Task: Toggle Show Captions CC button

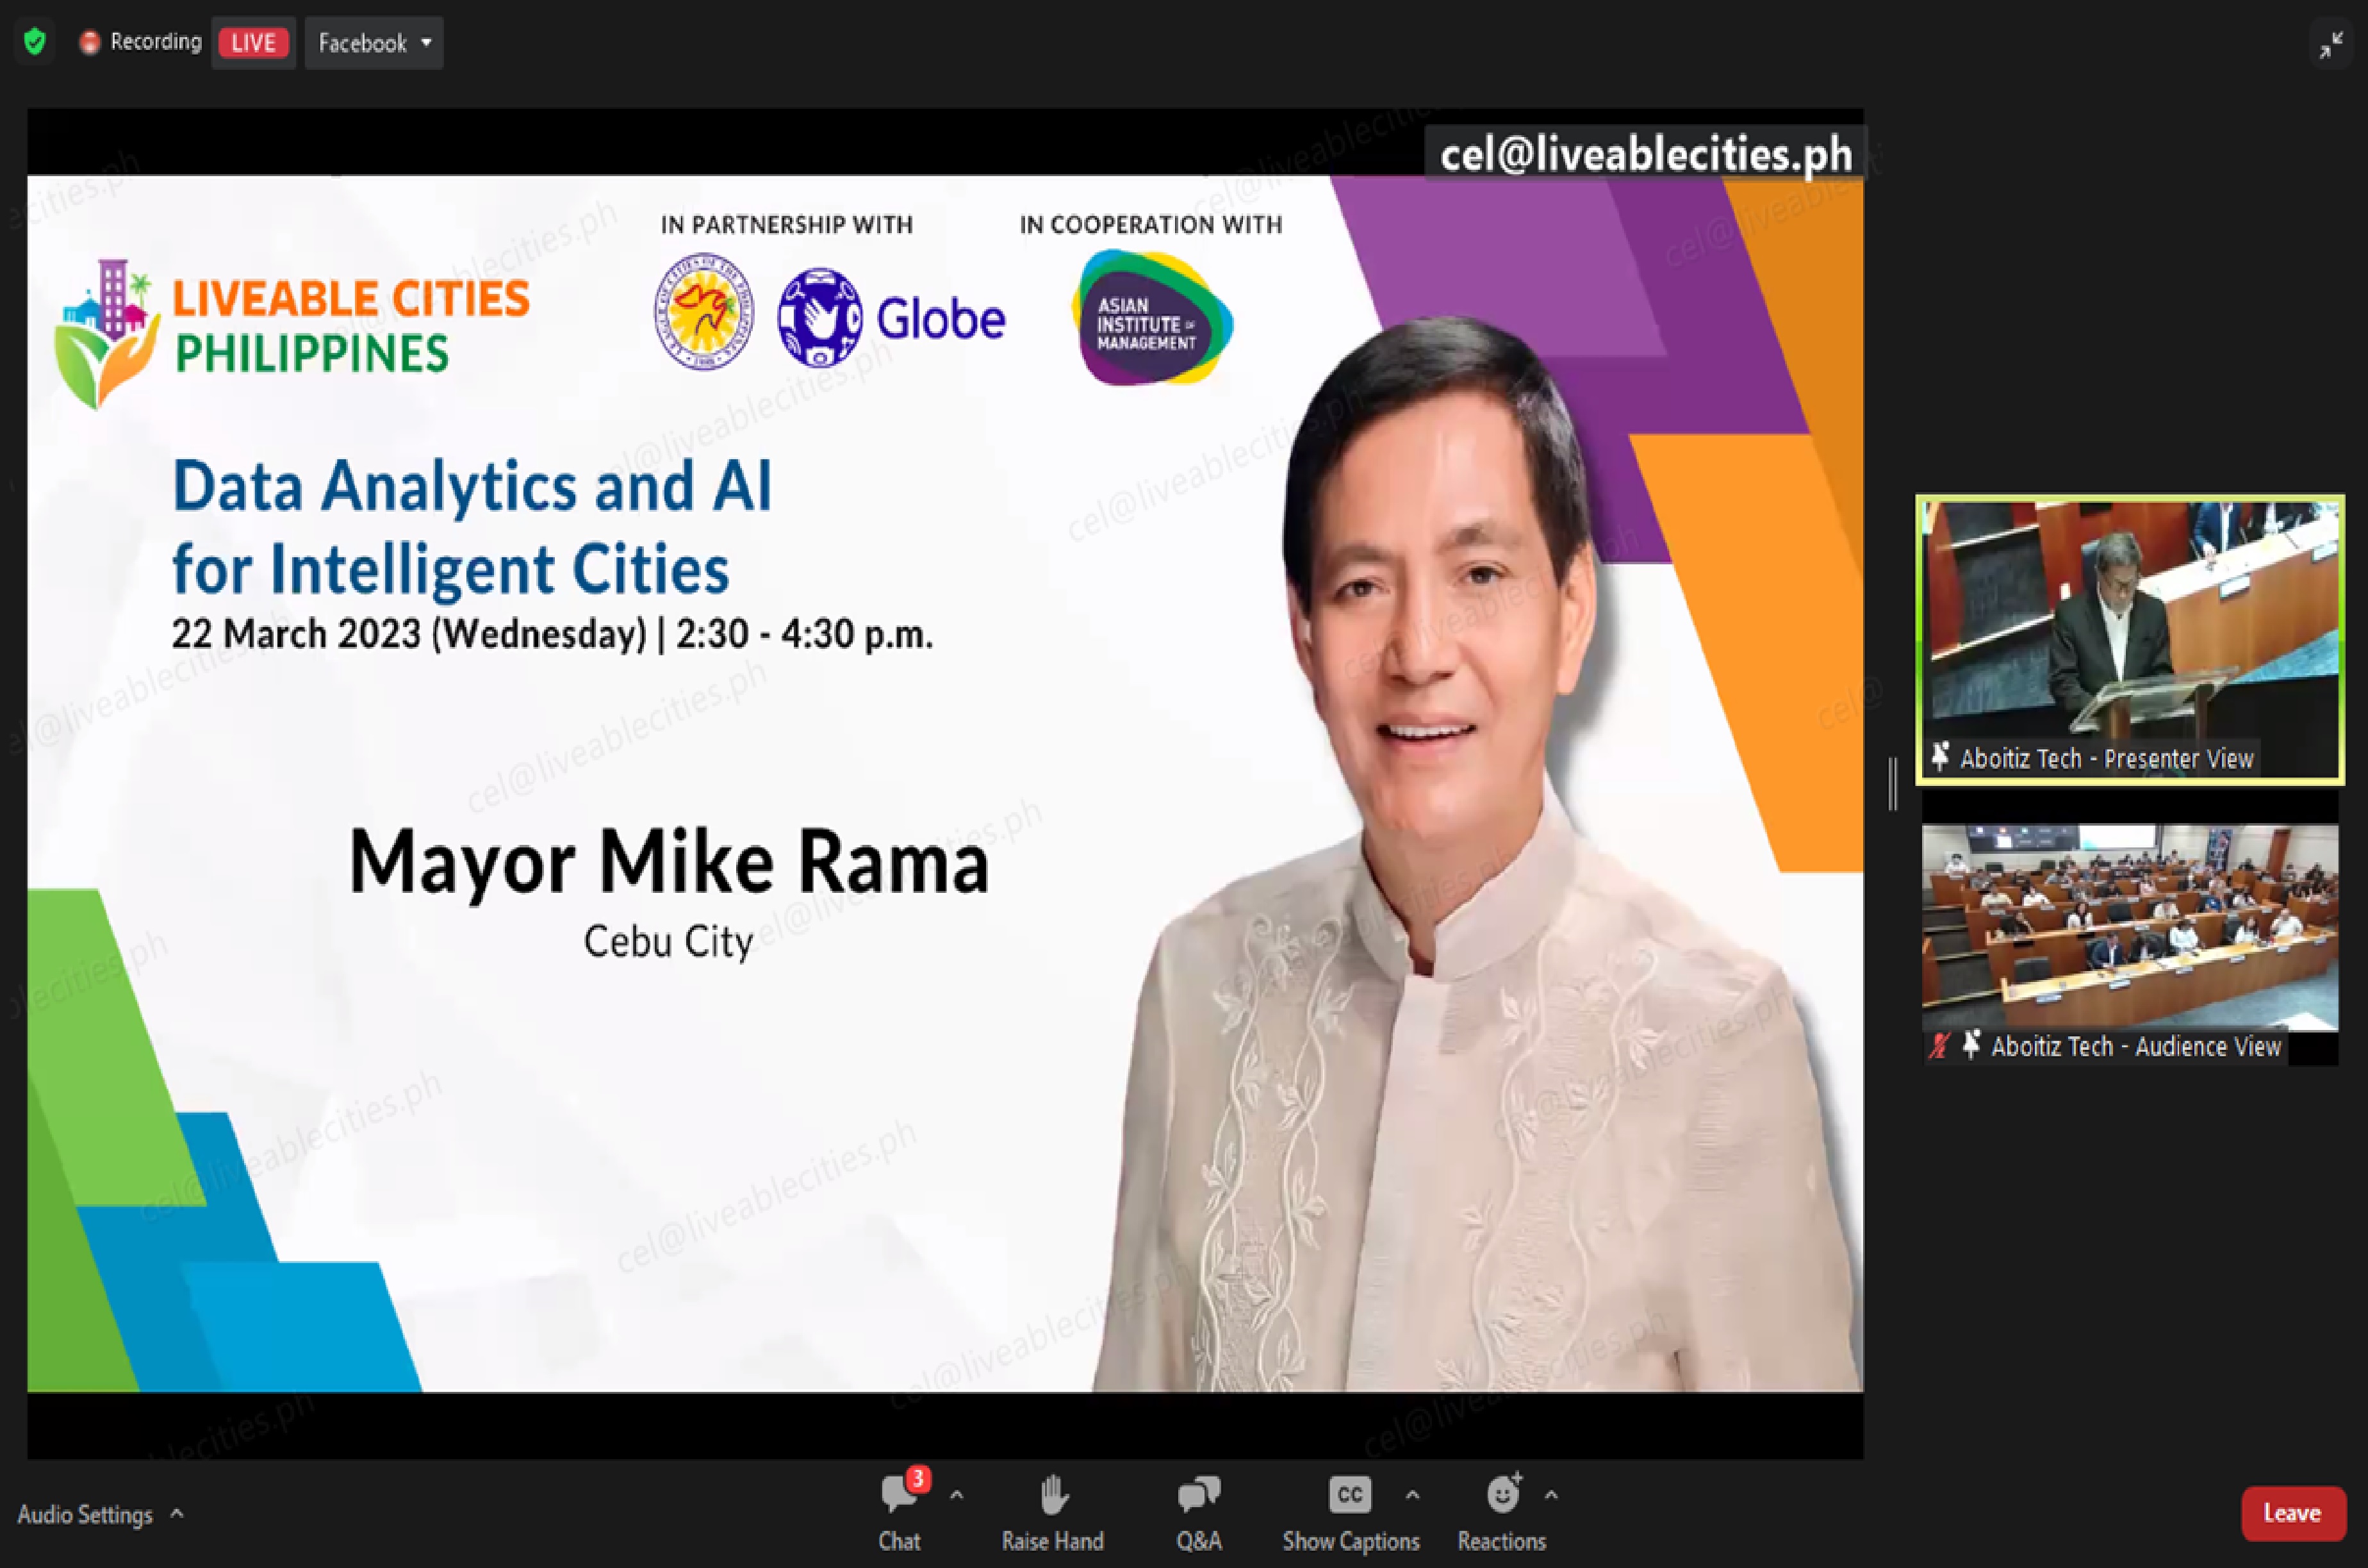Action: [1349, 1495]
